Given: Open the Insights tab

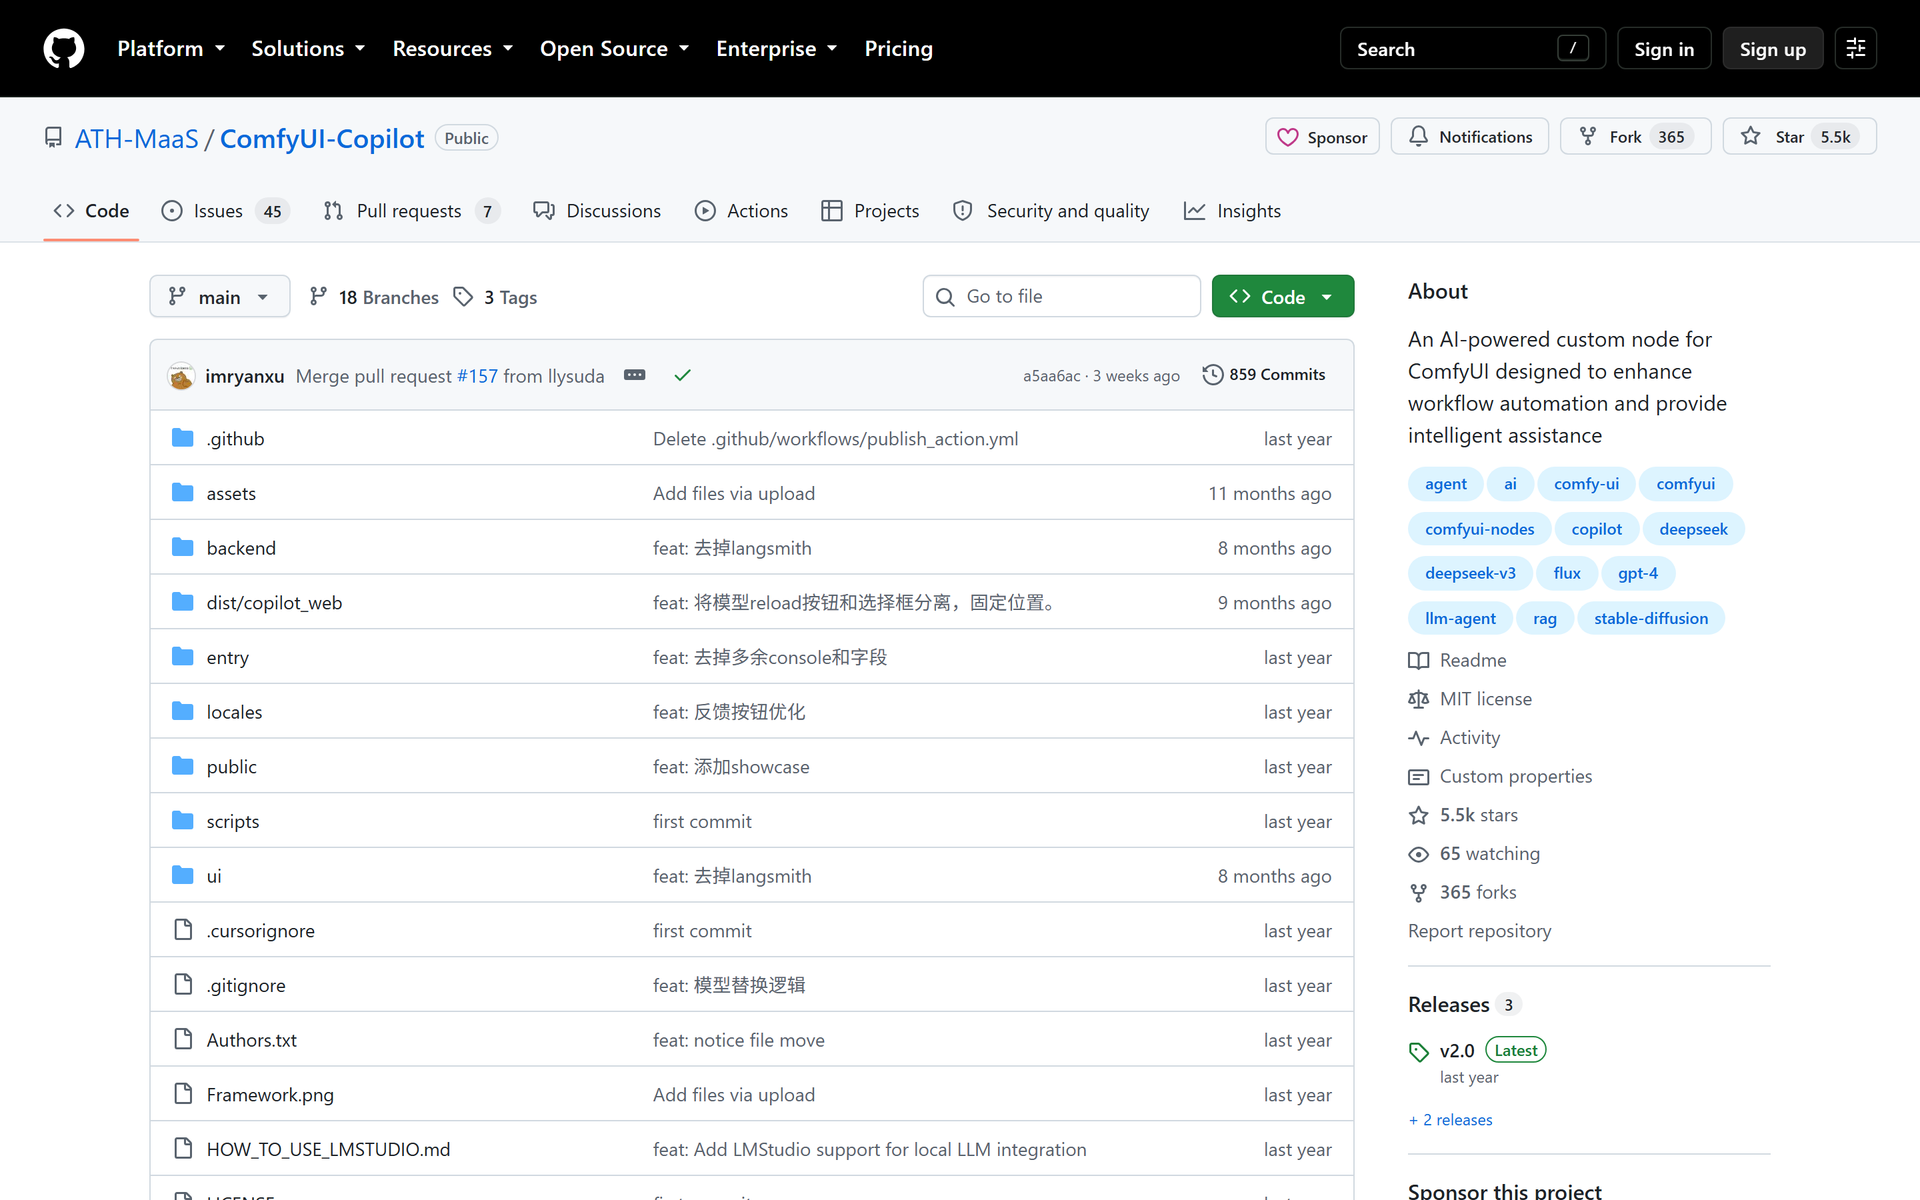Looking at the screenshot, I should (x=1233, y=211).
